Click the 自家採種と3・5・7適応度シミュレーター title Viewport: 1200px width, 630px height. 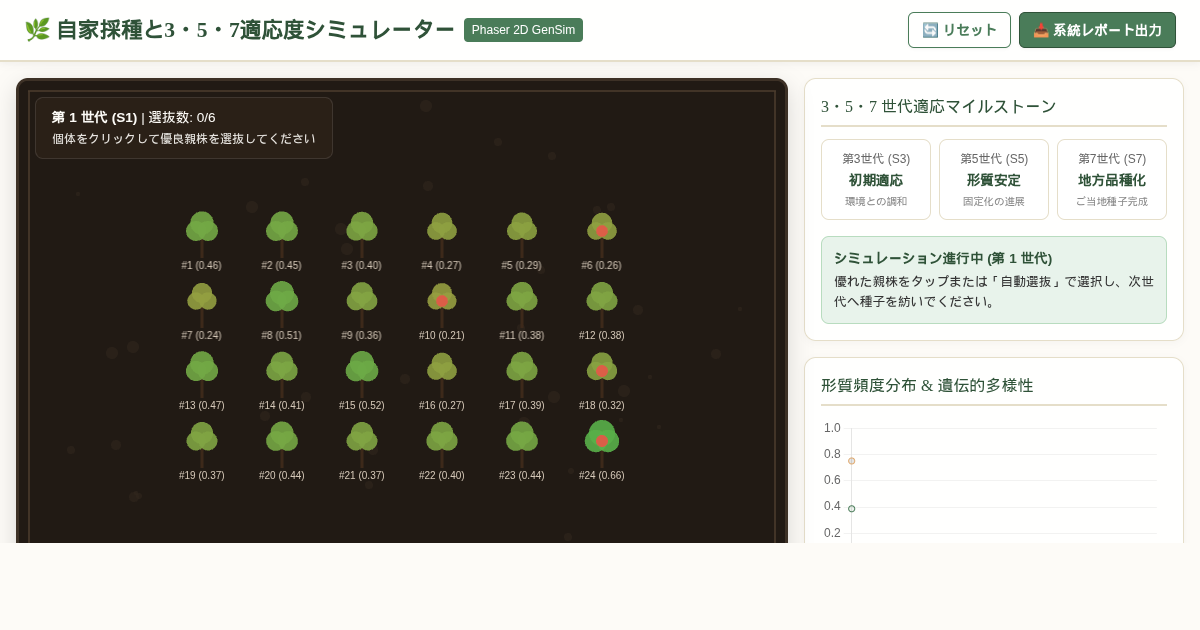click(240, 30)
